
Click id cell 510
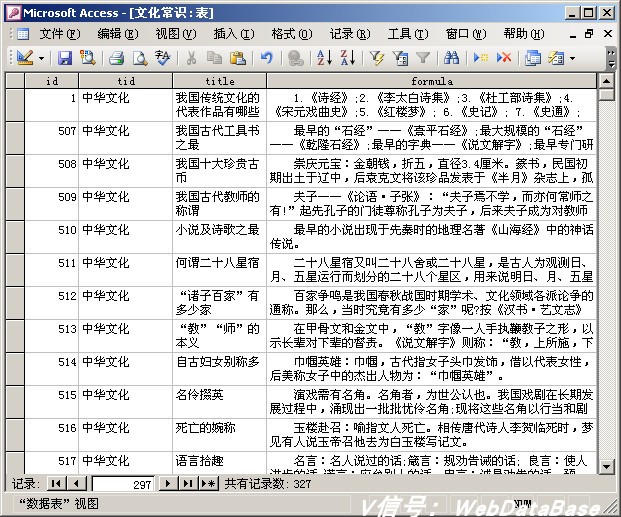pyautogui.click(x=51, y=237)
